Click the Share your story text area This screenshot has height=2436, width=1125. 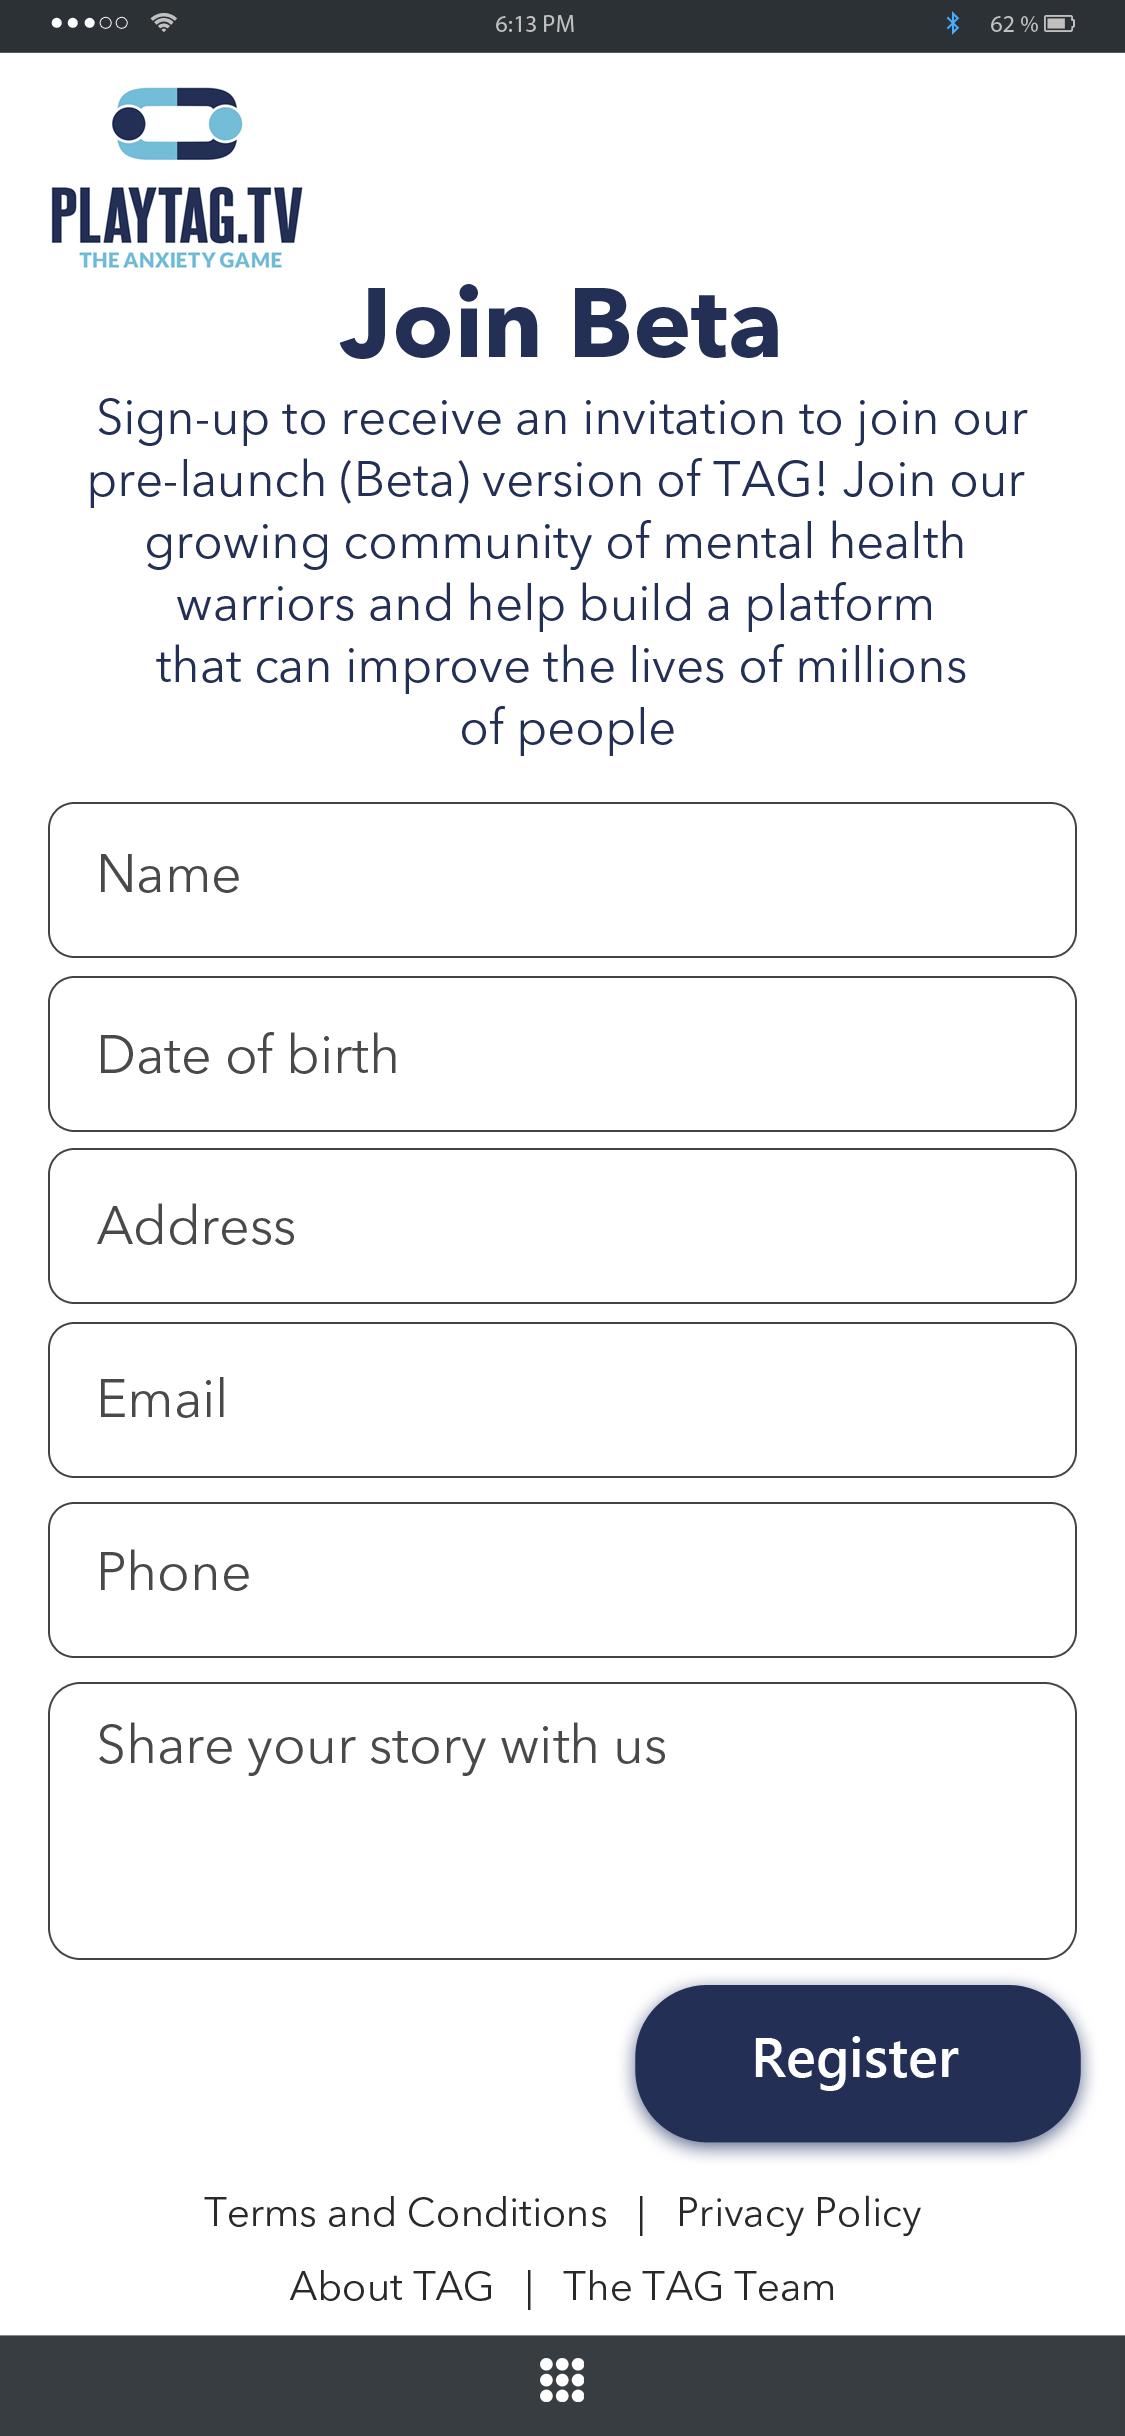point(562,1820)
